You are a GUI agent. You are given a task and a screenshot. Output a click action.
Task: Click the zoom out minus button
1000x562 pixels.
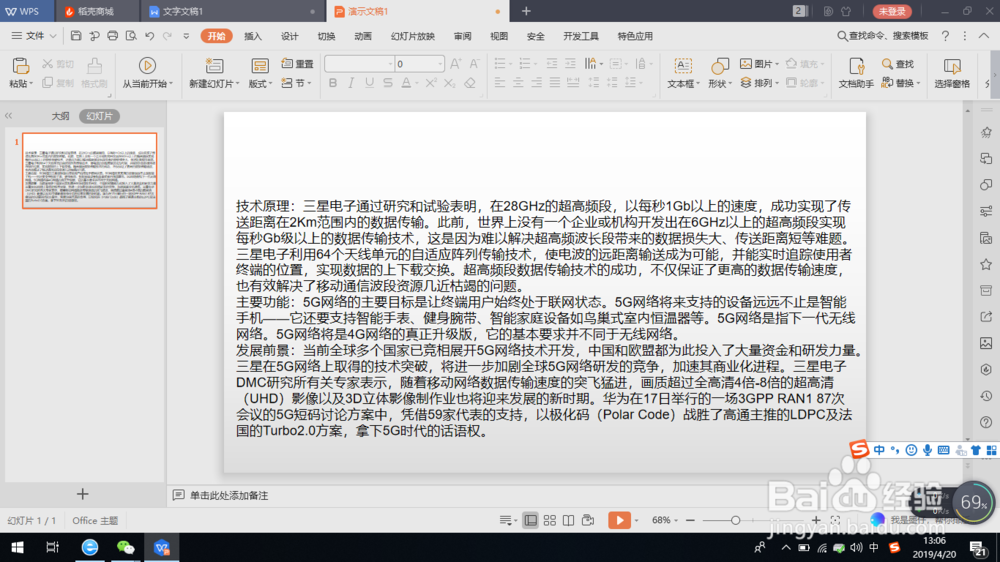point(690,521)
